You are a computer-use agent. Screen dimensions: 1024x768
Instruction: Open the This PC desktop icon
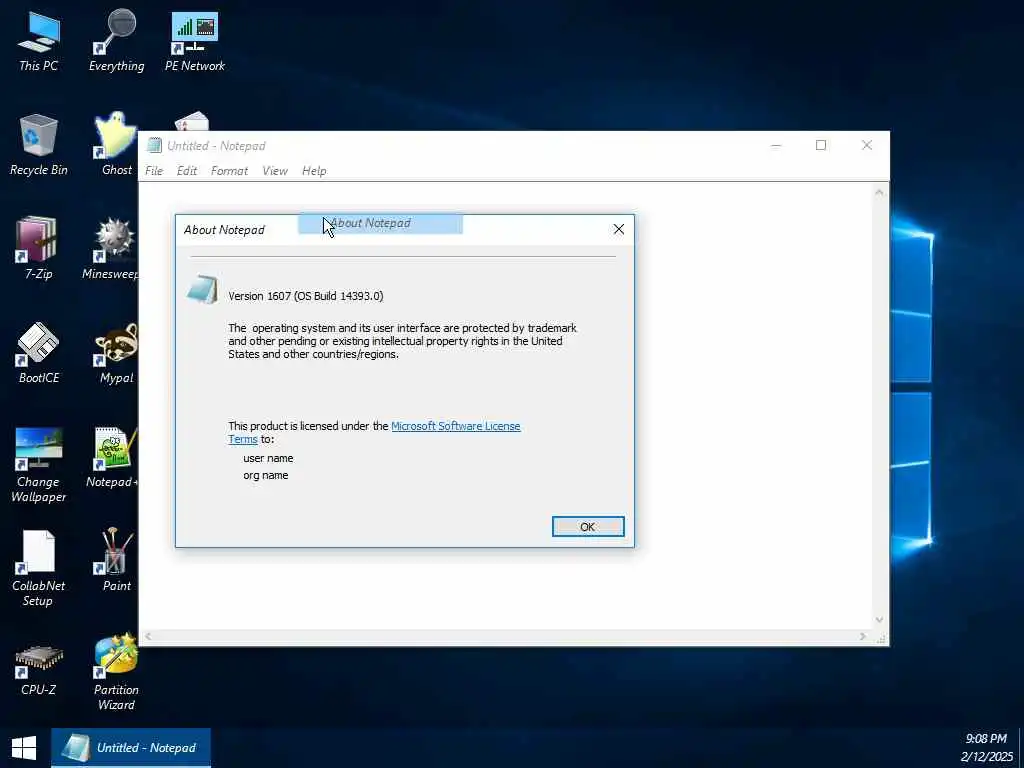[39, 40]
